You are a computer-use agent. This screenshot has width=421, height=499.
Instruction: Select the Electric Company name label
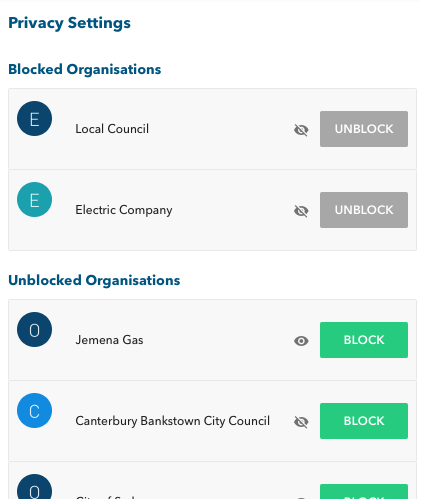[124, 210]
